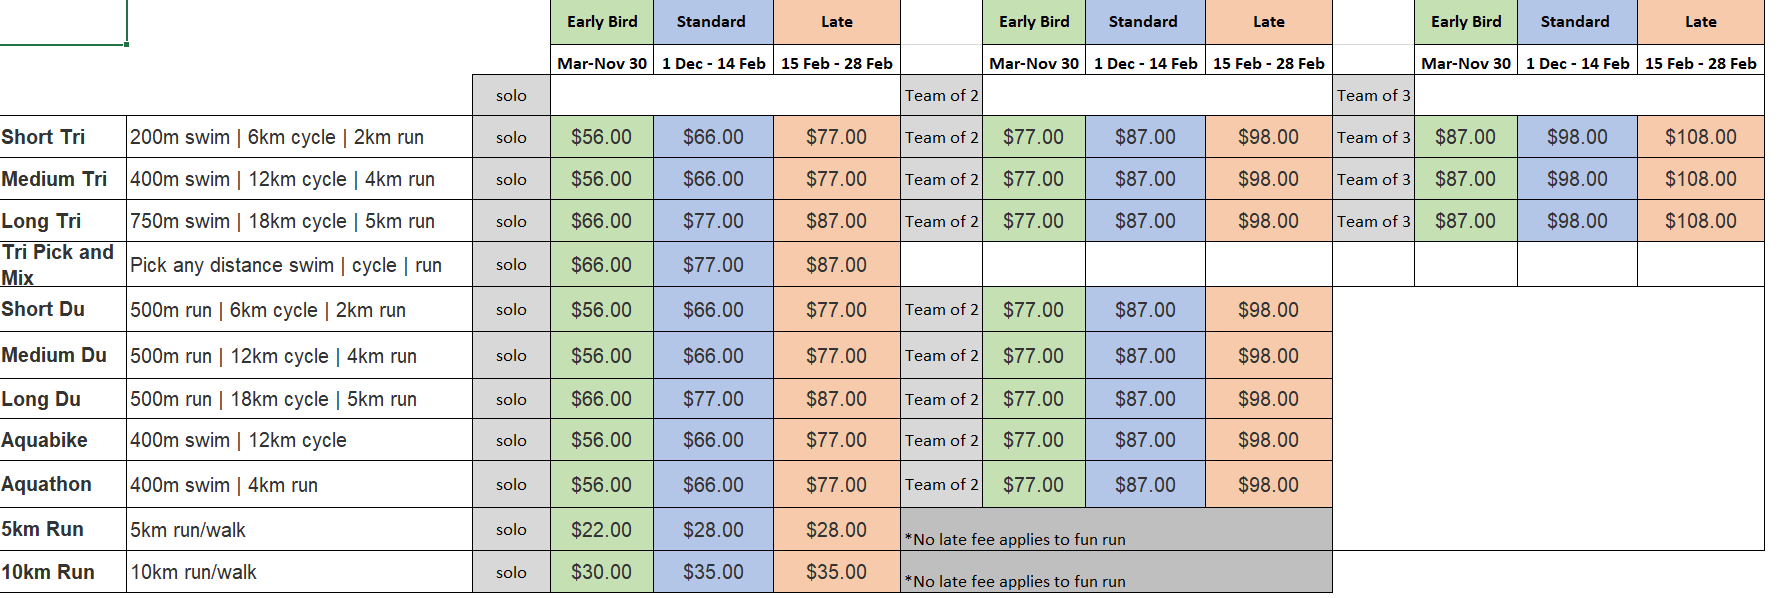This screenshot has height=598, width=1778.
Task: Click the no late fee note in 5km Run row
Action: click(1015, 539)
